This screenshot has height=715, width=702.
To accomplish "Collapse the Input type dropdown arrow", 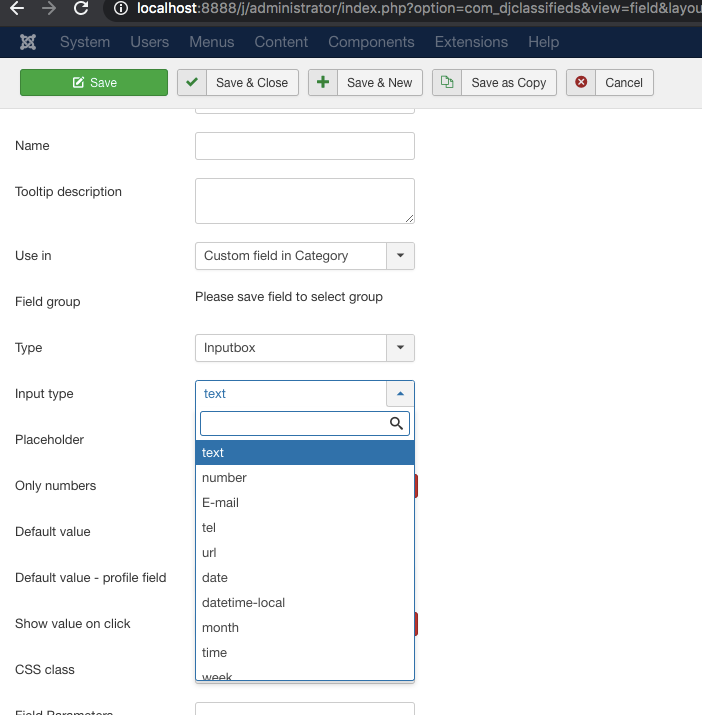I will pos(400,394).
